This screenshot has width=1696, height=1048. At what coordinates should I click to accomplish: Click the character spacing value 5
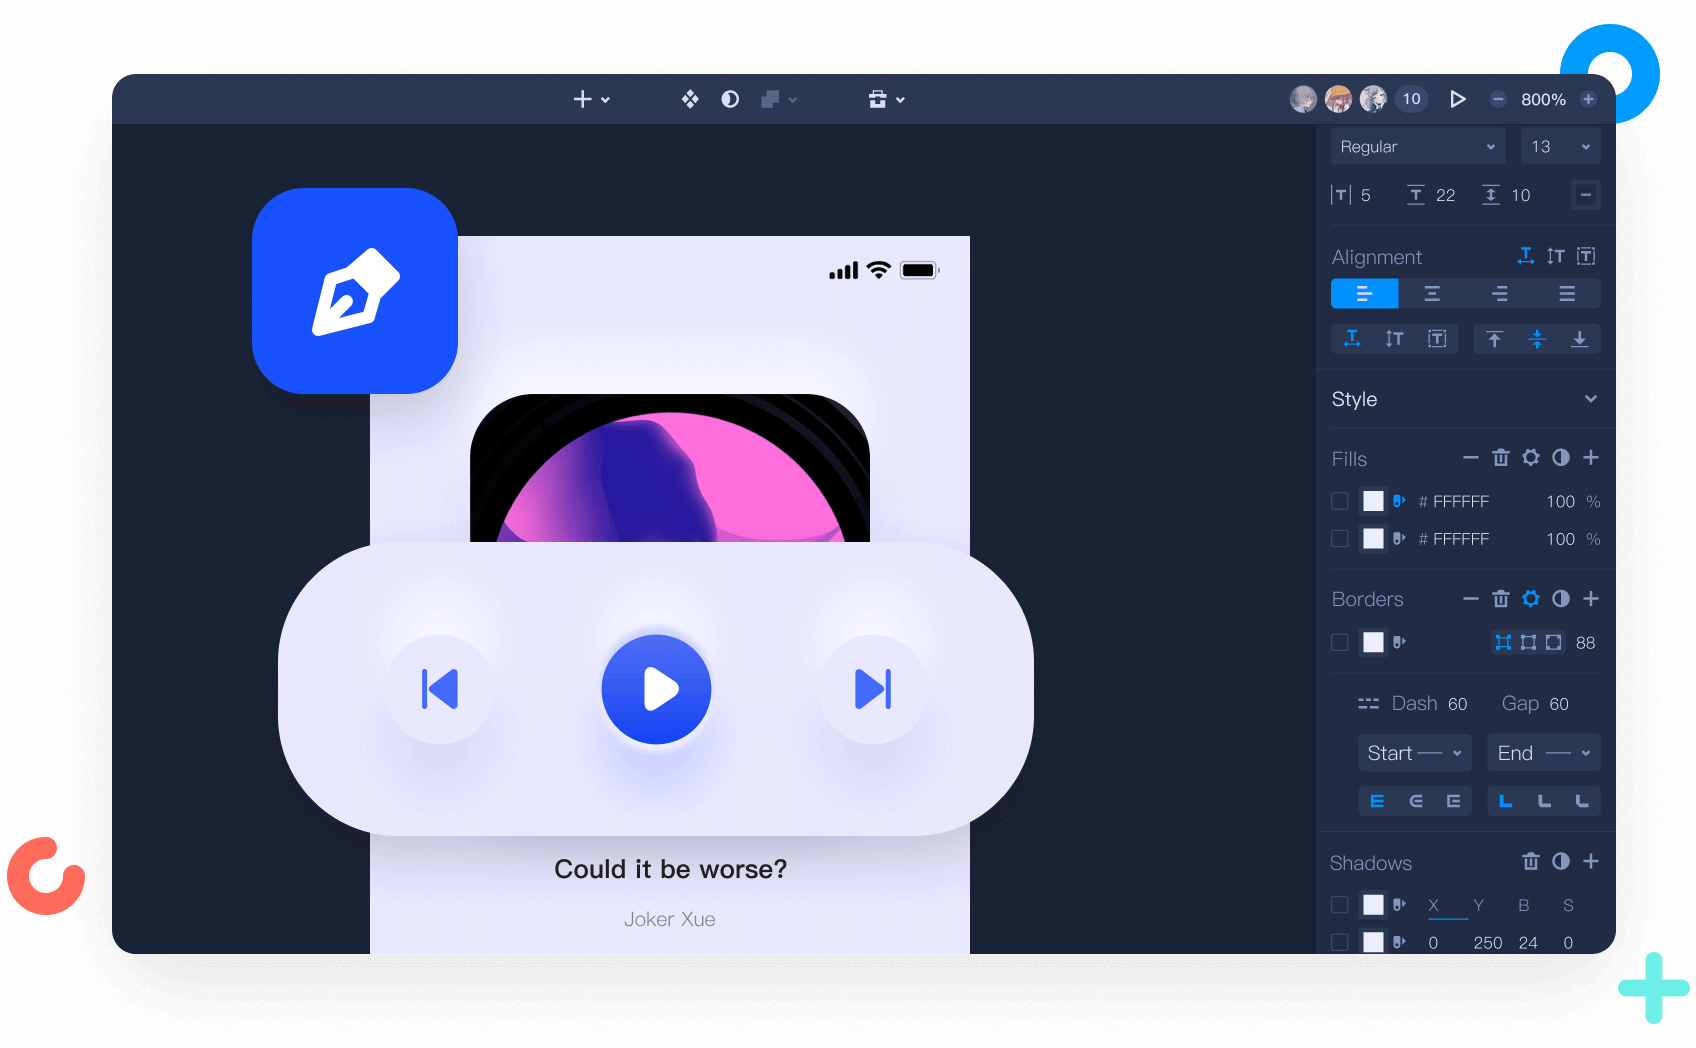(1366, 195)
